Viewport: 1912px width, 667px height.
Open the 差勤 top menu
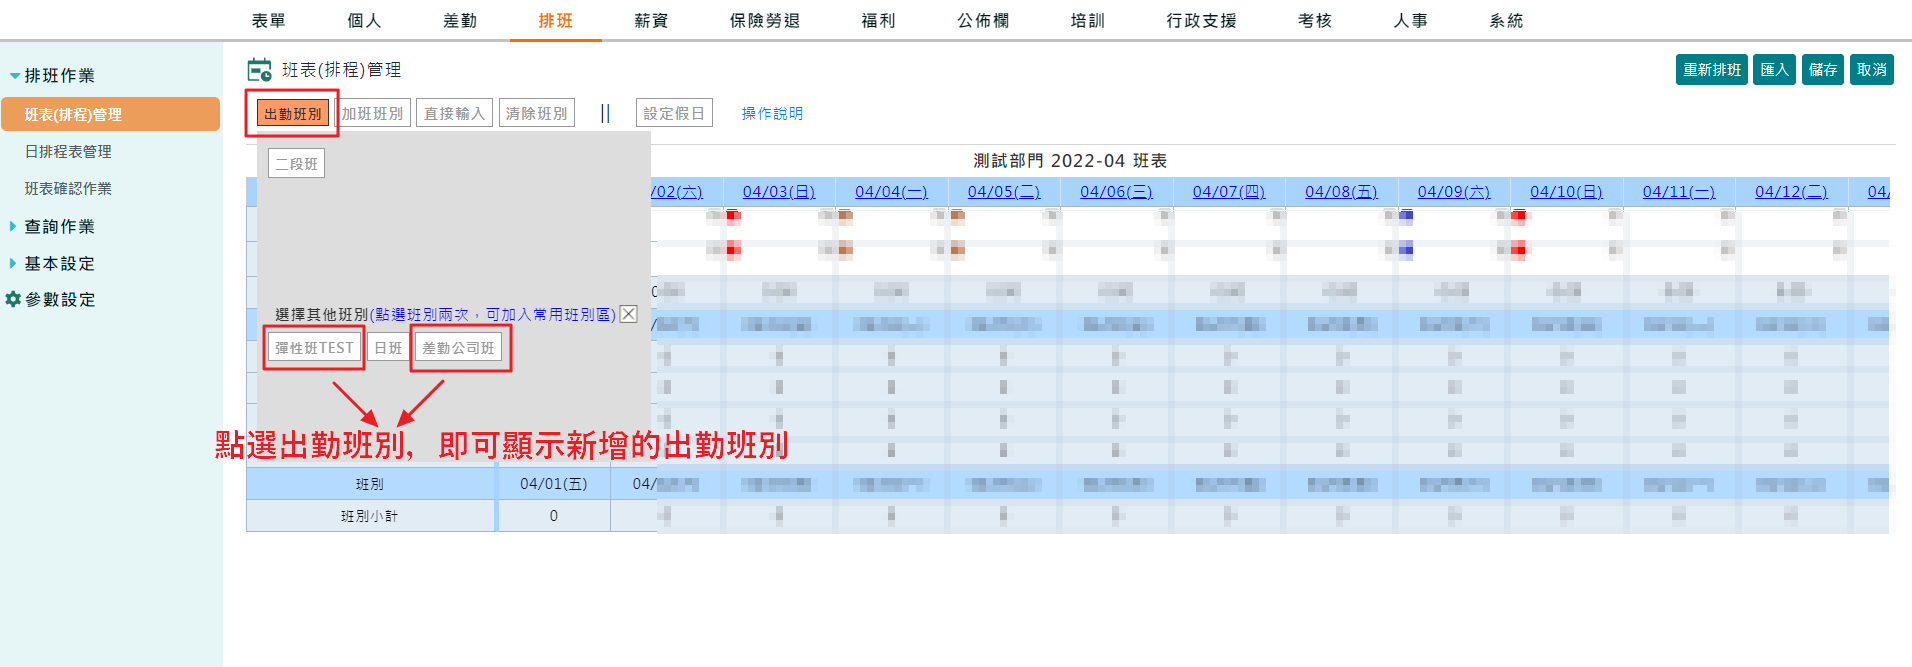[460, 21]
